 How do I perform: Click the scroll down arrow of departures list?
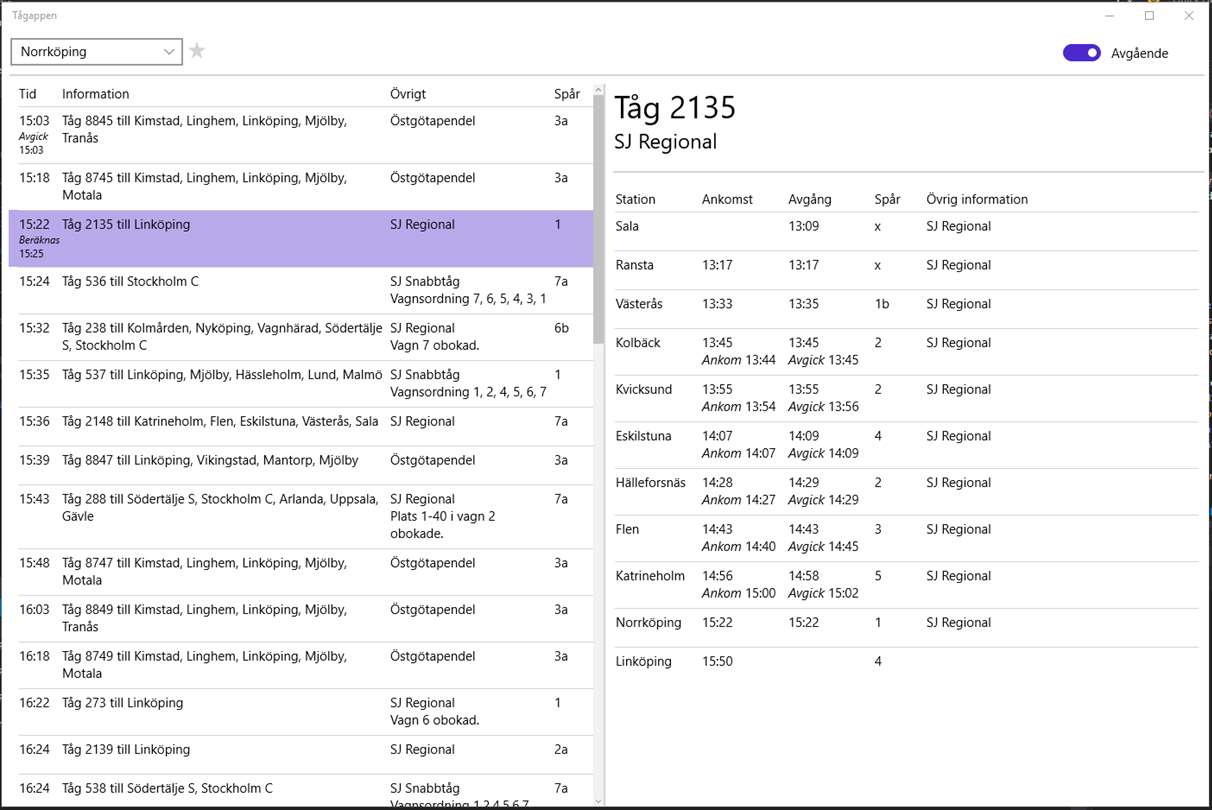[599, 800]
